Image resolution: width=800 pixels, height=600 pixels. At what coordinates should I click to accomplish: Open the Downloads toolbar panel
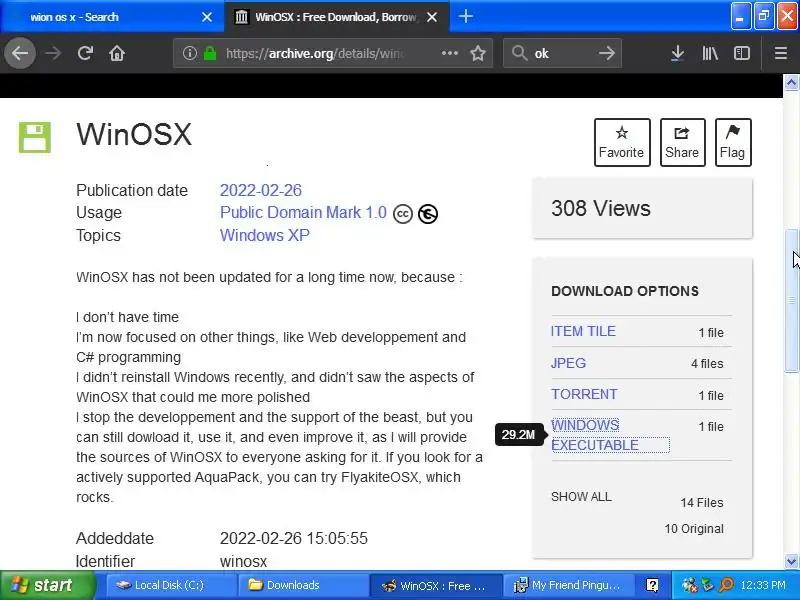click(x=677, y=53)
